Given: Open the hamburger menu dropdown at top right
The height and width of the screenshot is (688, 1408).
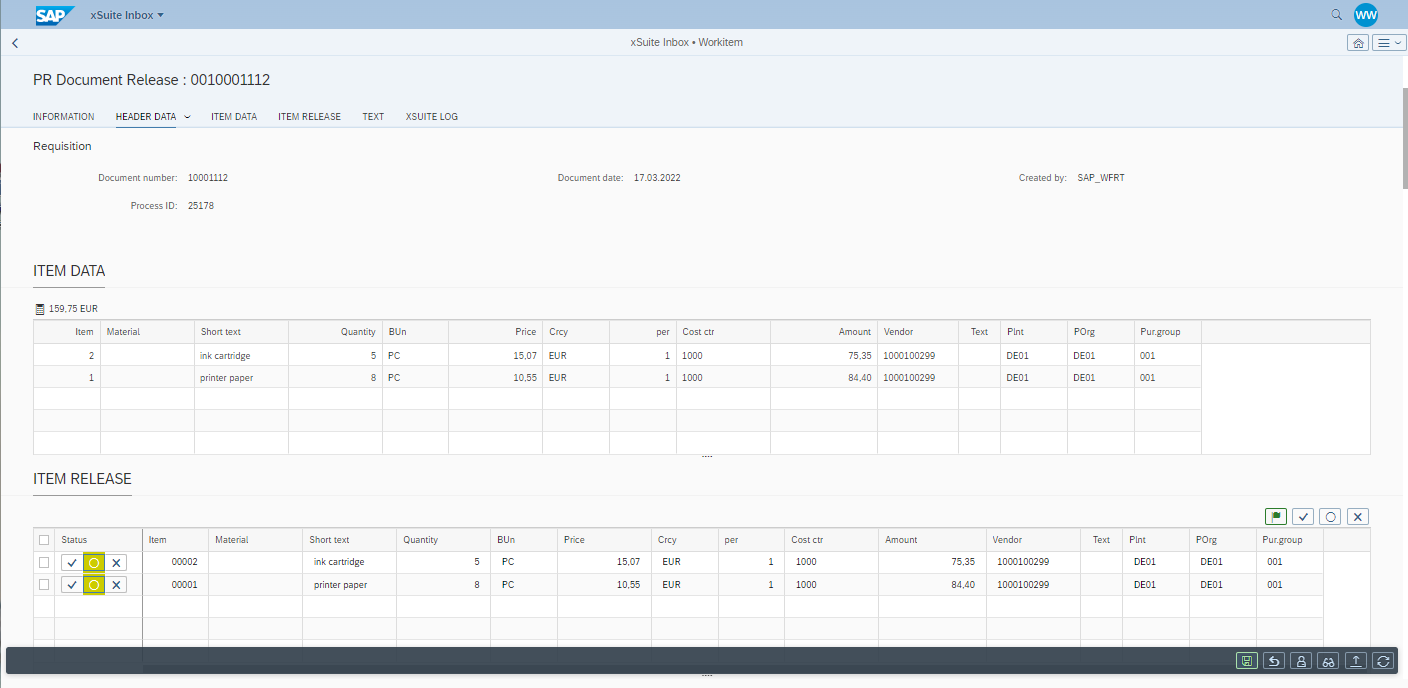Looking at the screenshot, I should click(1389, 43).
